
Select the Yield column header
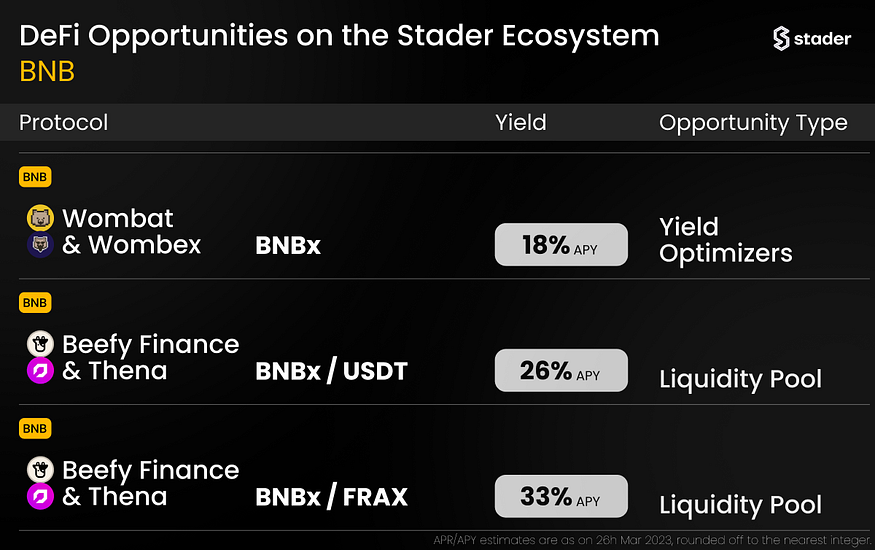[521, 122]
